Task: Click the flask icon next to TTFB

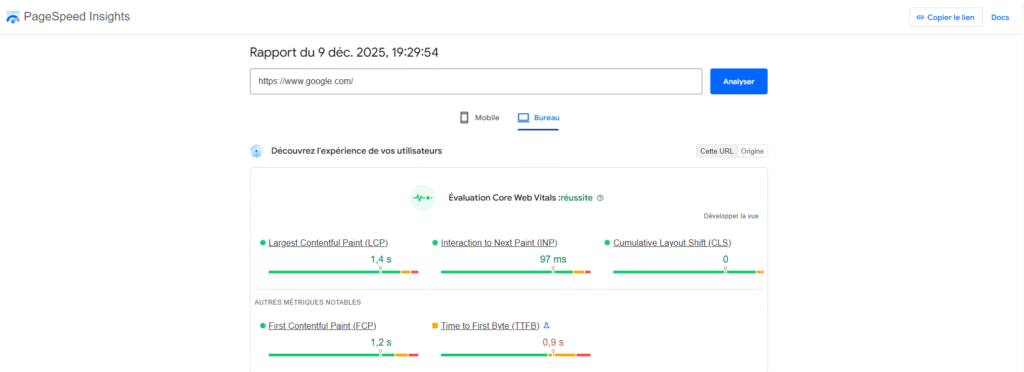Action: [x=547, y=325]
